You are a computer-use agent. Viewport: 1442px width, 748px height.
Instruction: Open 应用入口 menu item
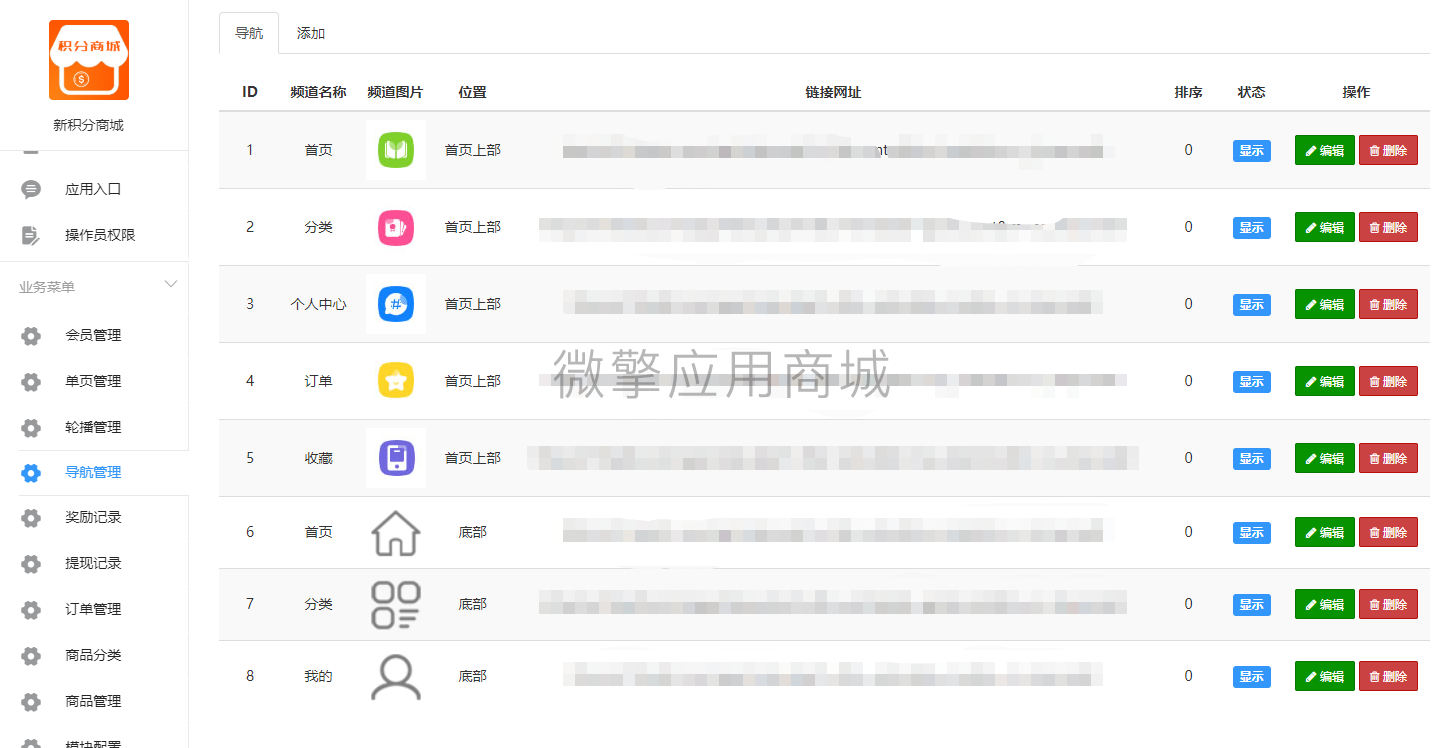coord(93,189)
